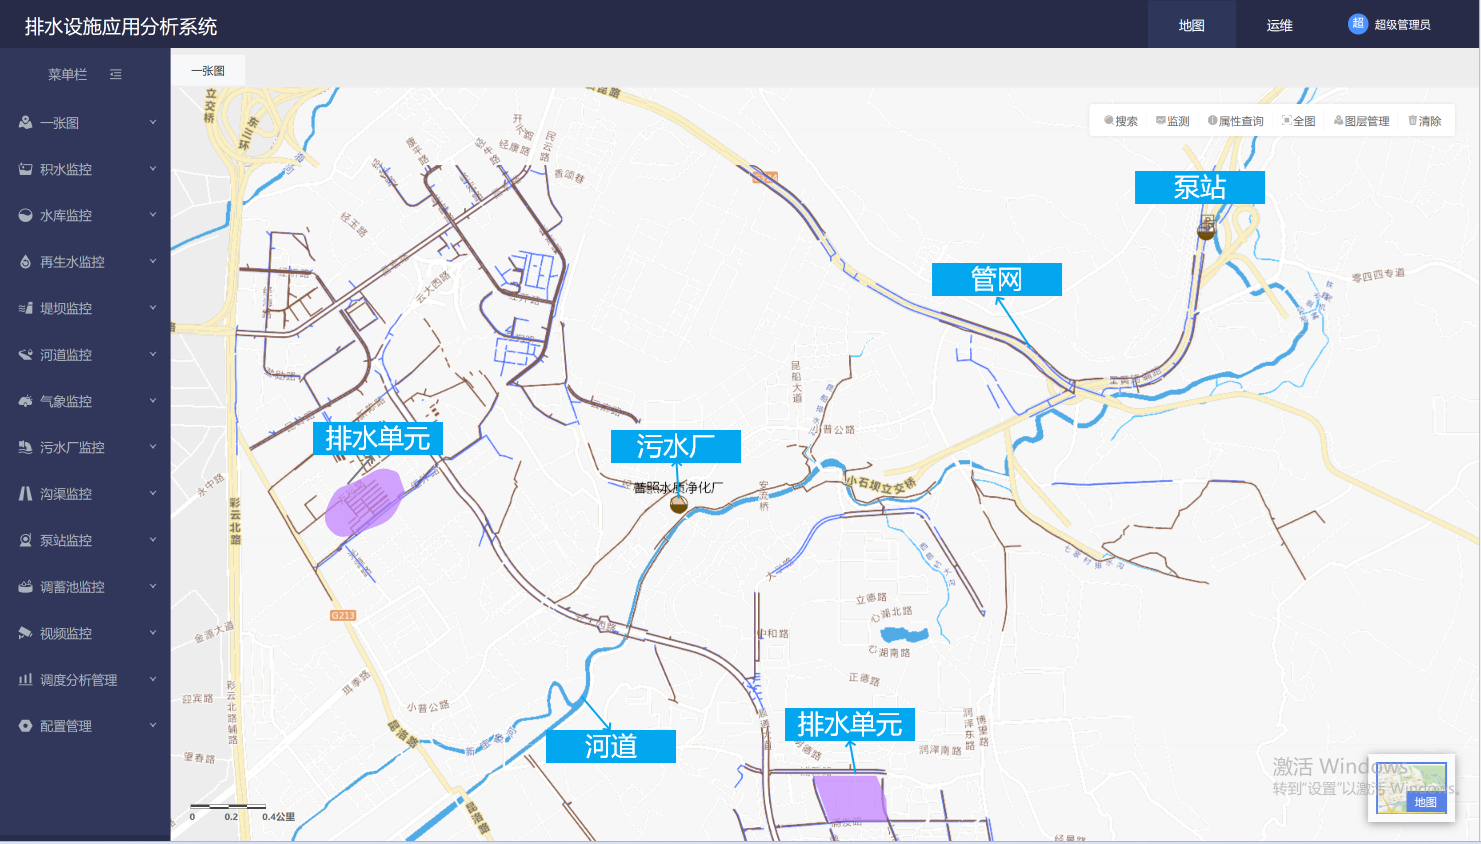
Task: Open the 搜索 map tool
Action: (x=1121, y=121)
